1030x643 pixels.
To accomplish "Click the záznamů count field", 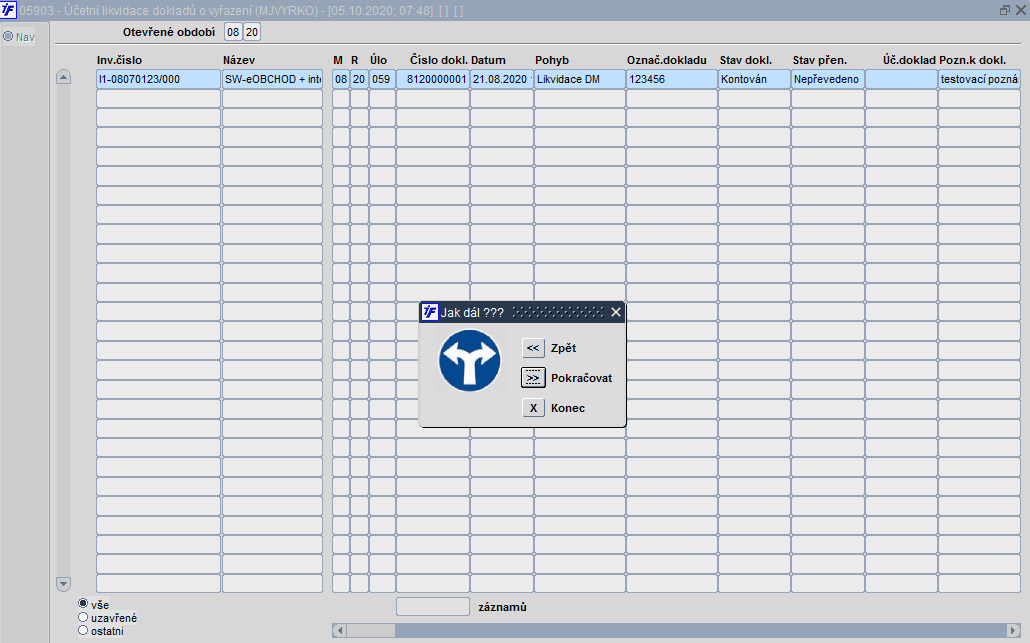I will [433, 607].
